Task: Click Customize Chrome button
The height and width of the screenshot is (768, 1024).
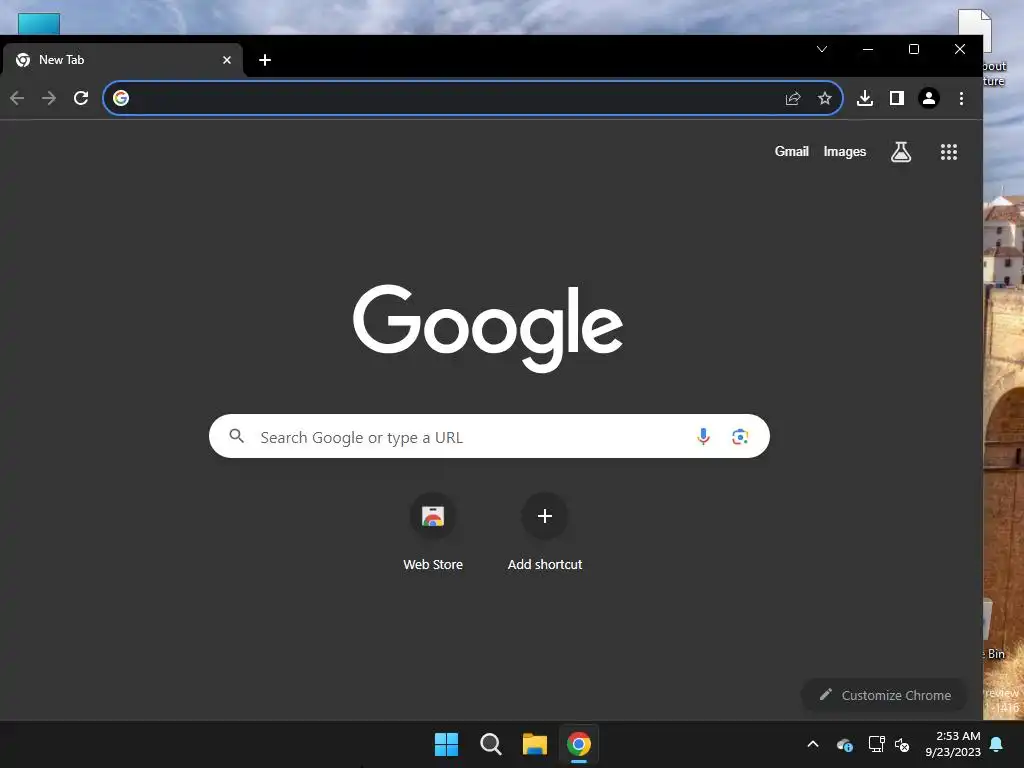Action: [x=884, y=695]
